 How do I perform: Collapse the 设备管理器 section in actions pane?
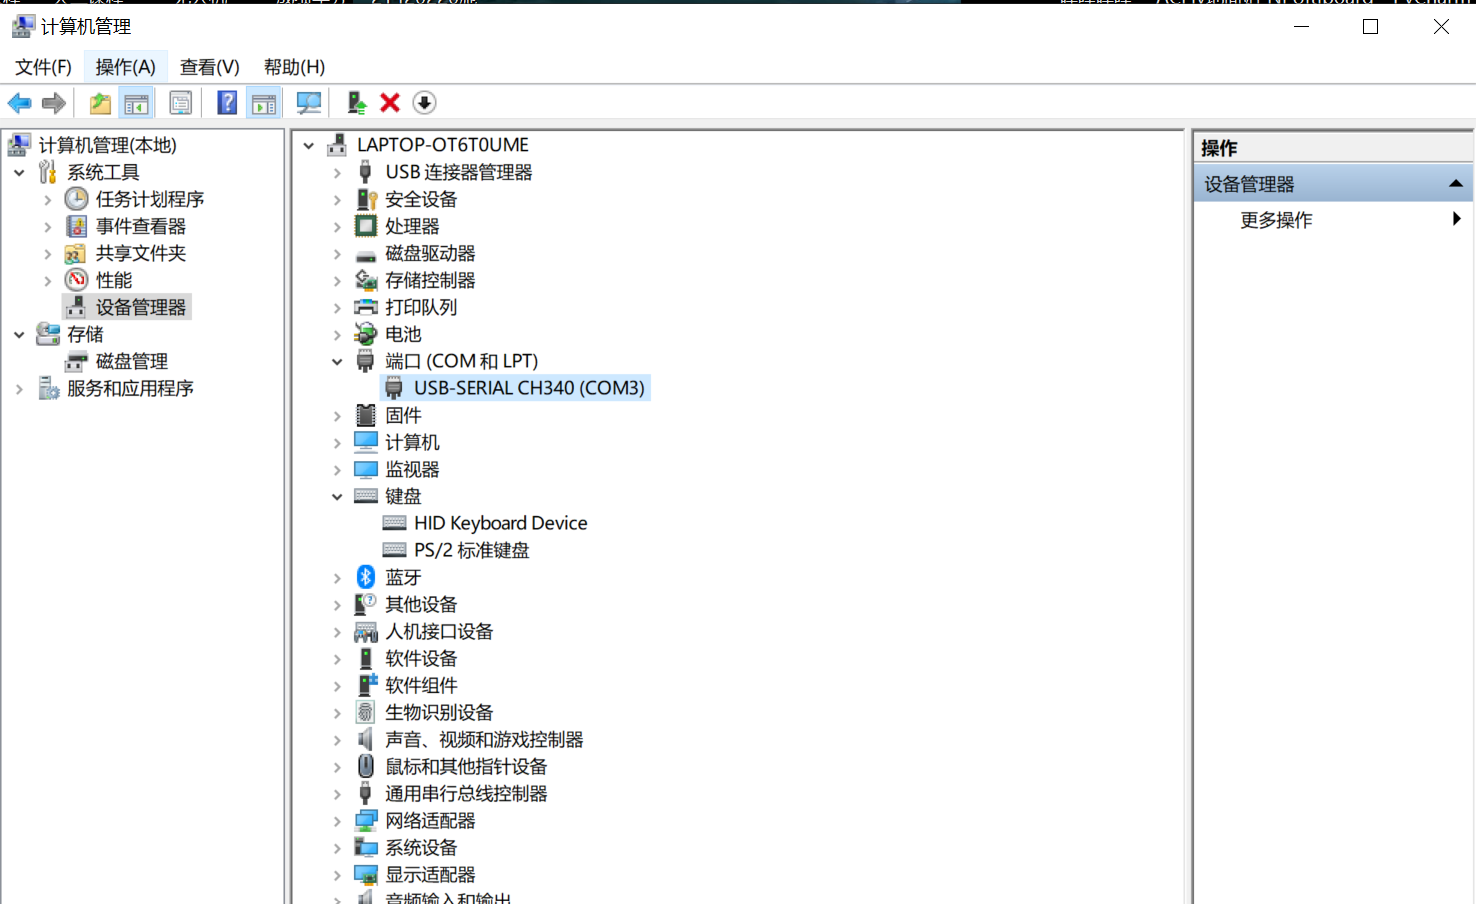click(x=1455, y=184)
